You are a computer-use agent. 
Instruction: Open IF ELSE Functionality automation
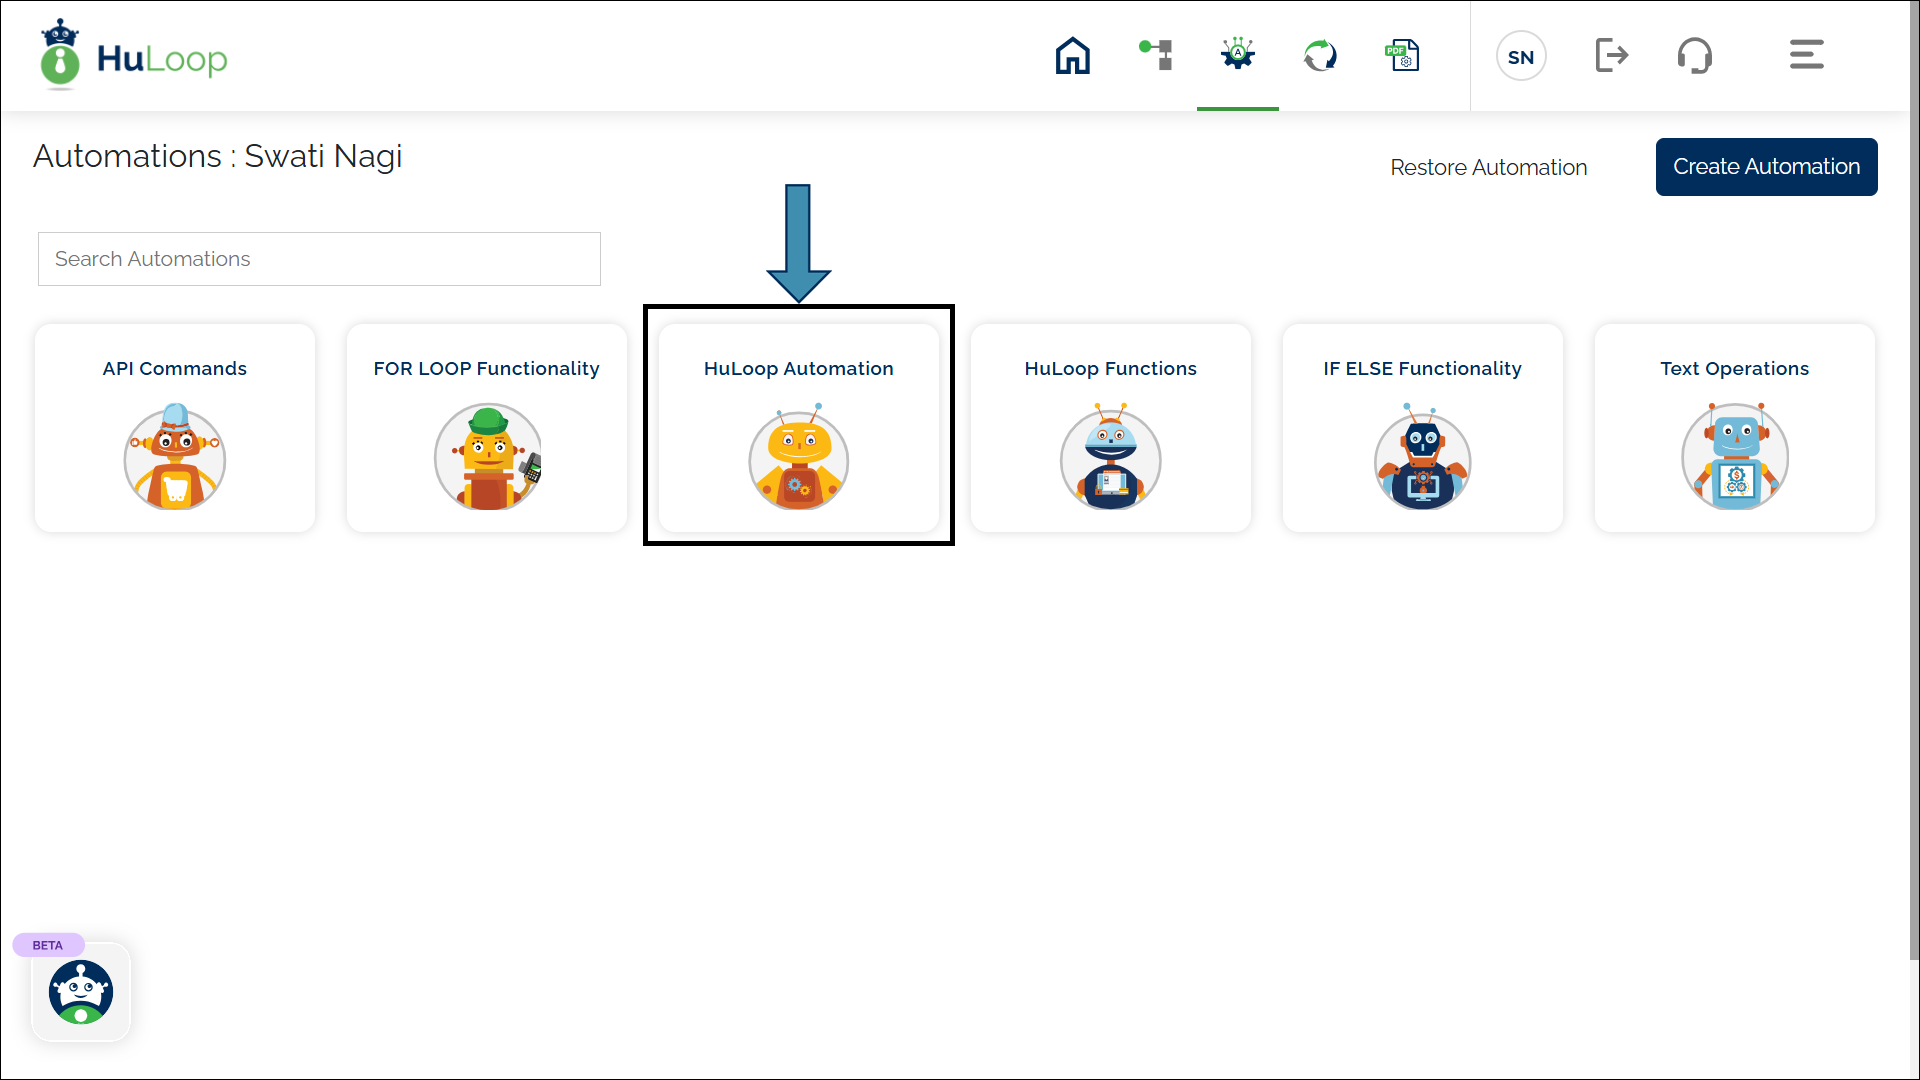point(1422,428)
